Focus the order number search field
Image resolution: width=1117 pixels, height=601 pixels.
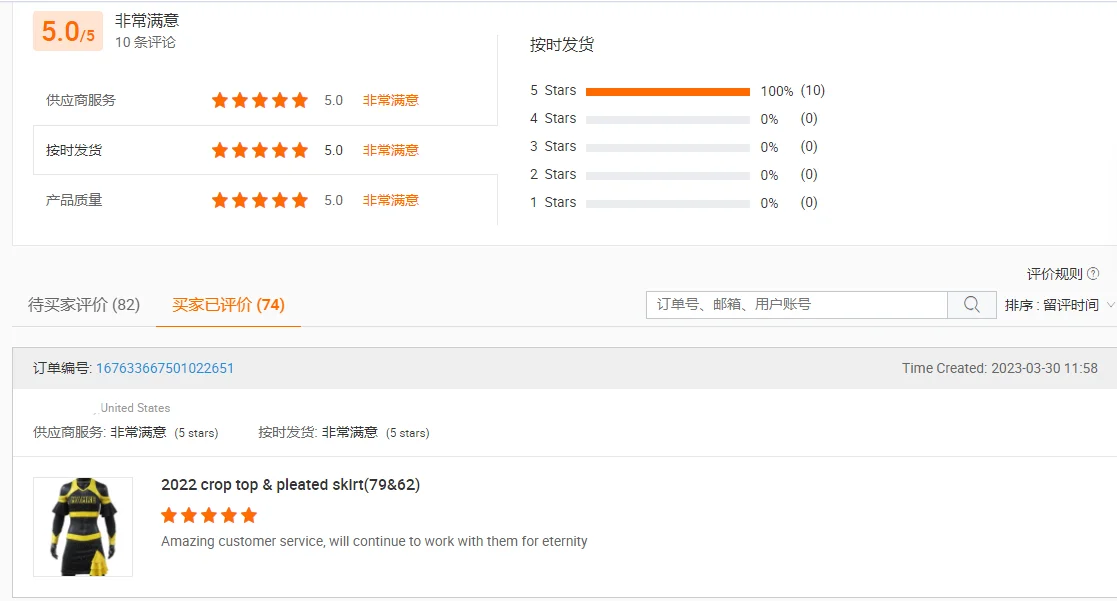point(797,305)
